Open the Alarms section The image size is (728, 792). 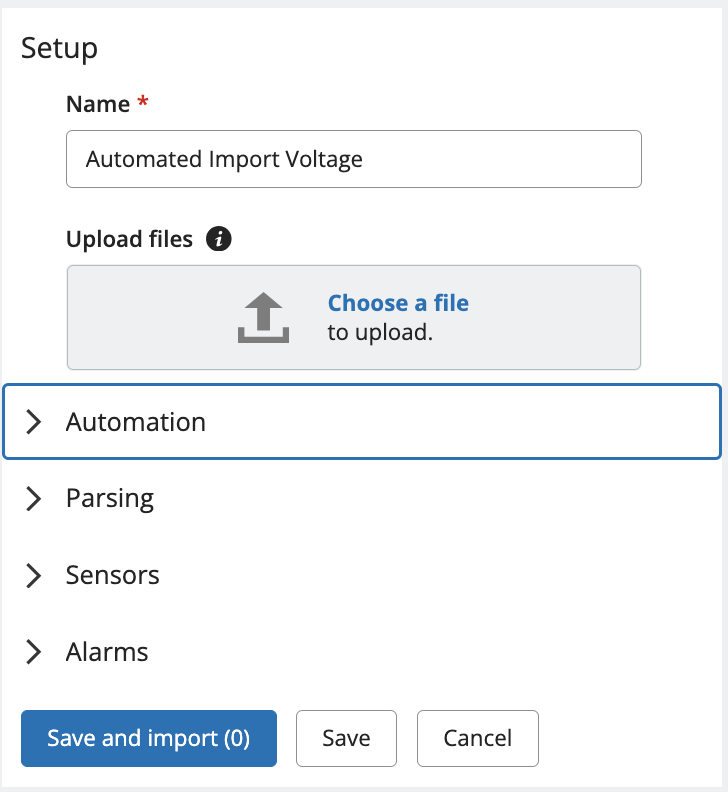tap(362, 652)
